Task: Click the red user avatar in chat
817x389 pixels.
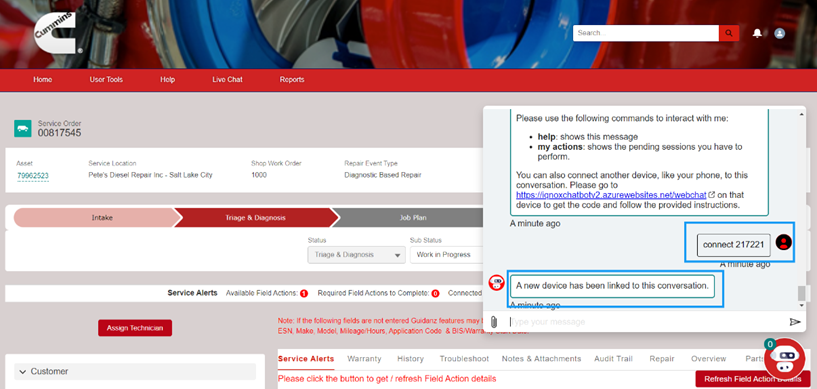Action: tap(784, 242)
